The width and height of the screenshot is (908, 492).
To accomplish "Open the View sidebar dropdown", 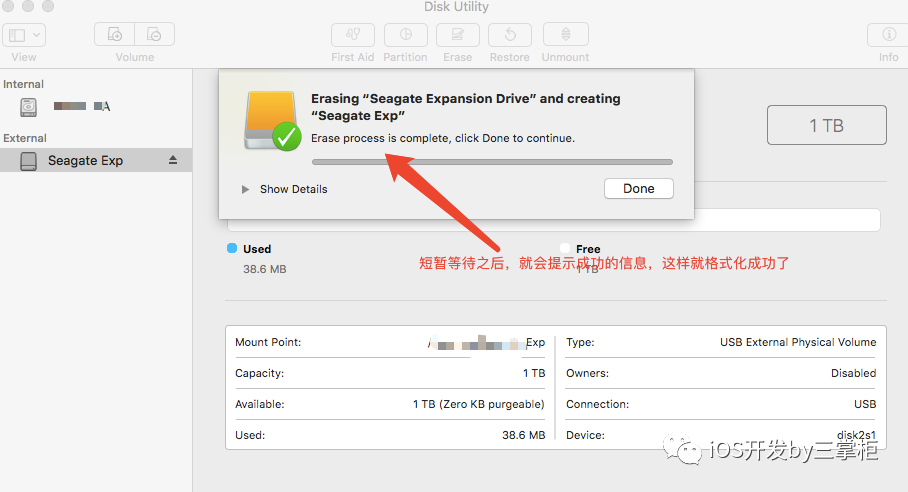I will tap(24, 35).
